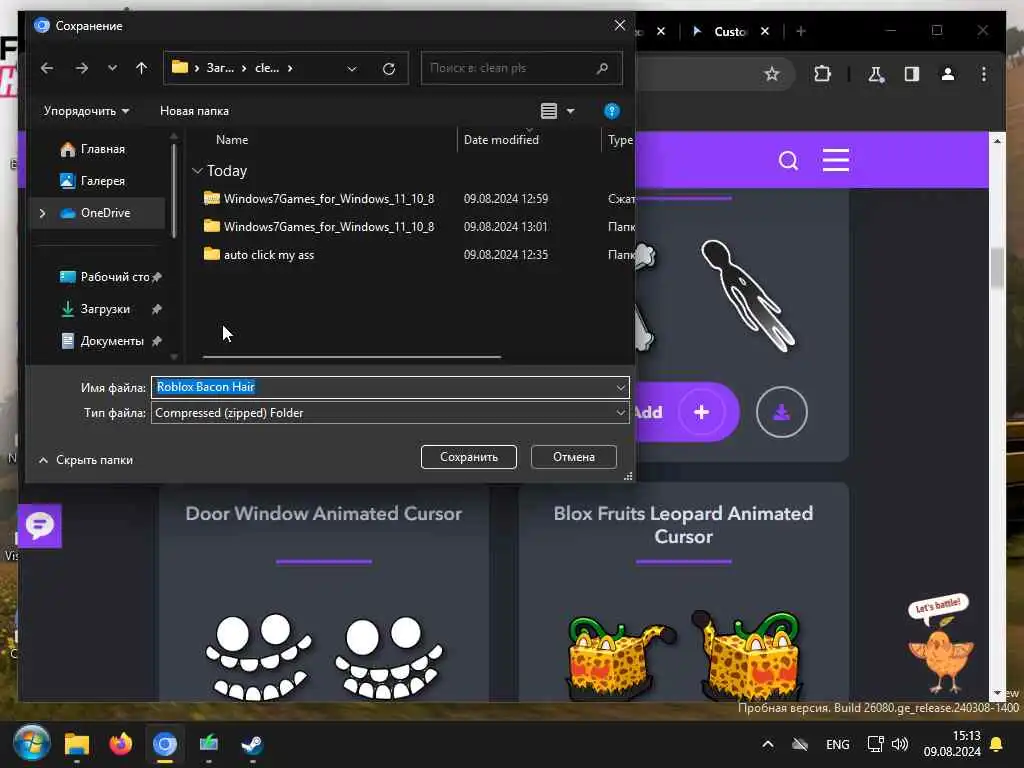1024x768 pixels.
Task: Switch the ENG input language
Action: point(837,744)
